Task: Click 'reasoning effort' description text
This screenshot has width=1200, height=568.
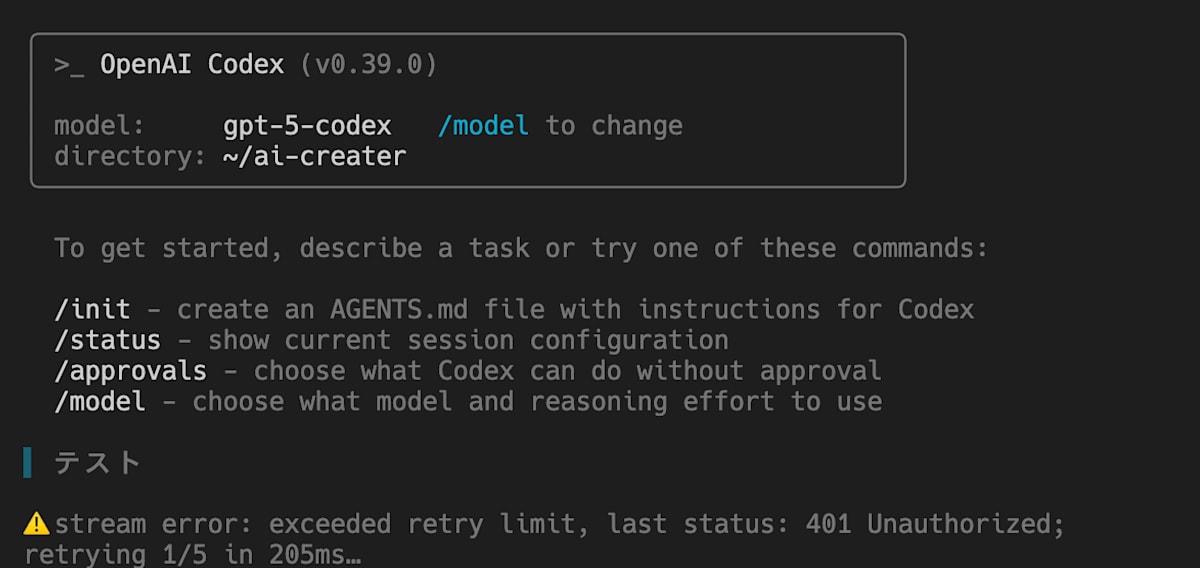Action: click(652, 402)
